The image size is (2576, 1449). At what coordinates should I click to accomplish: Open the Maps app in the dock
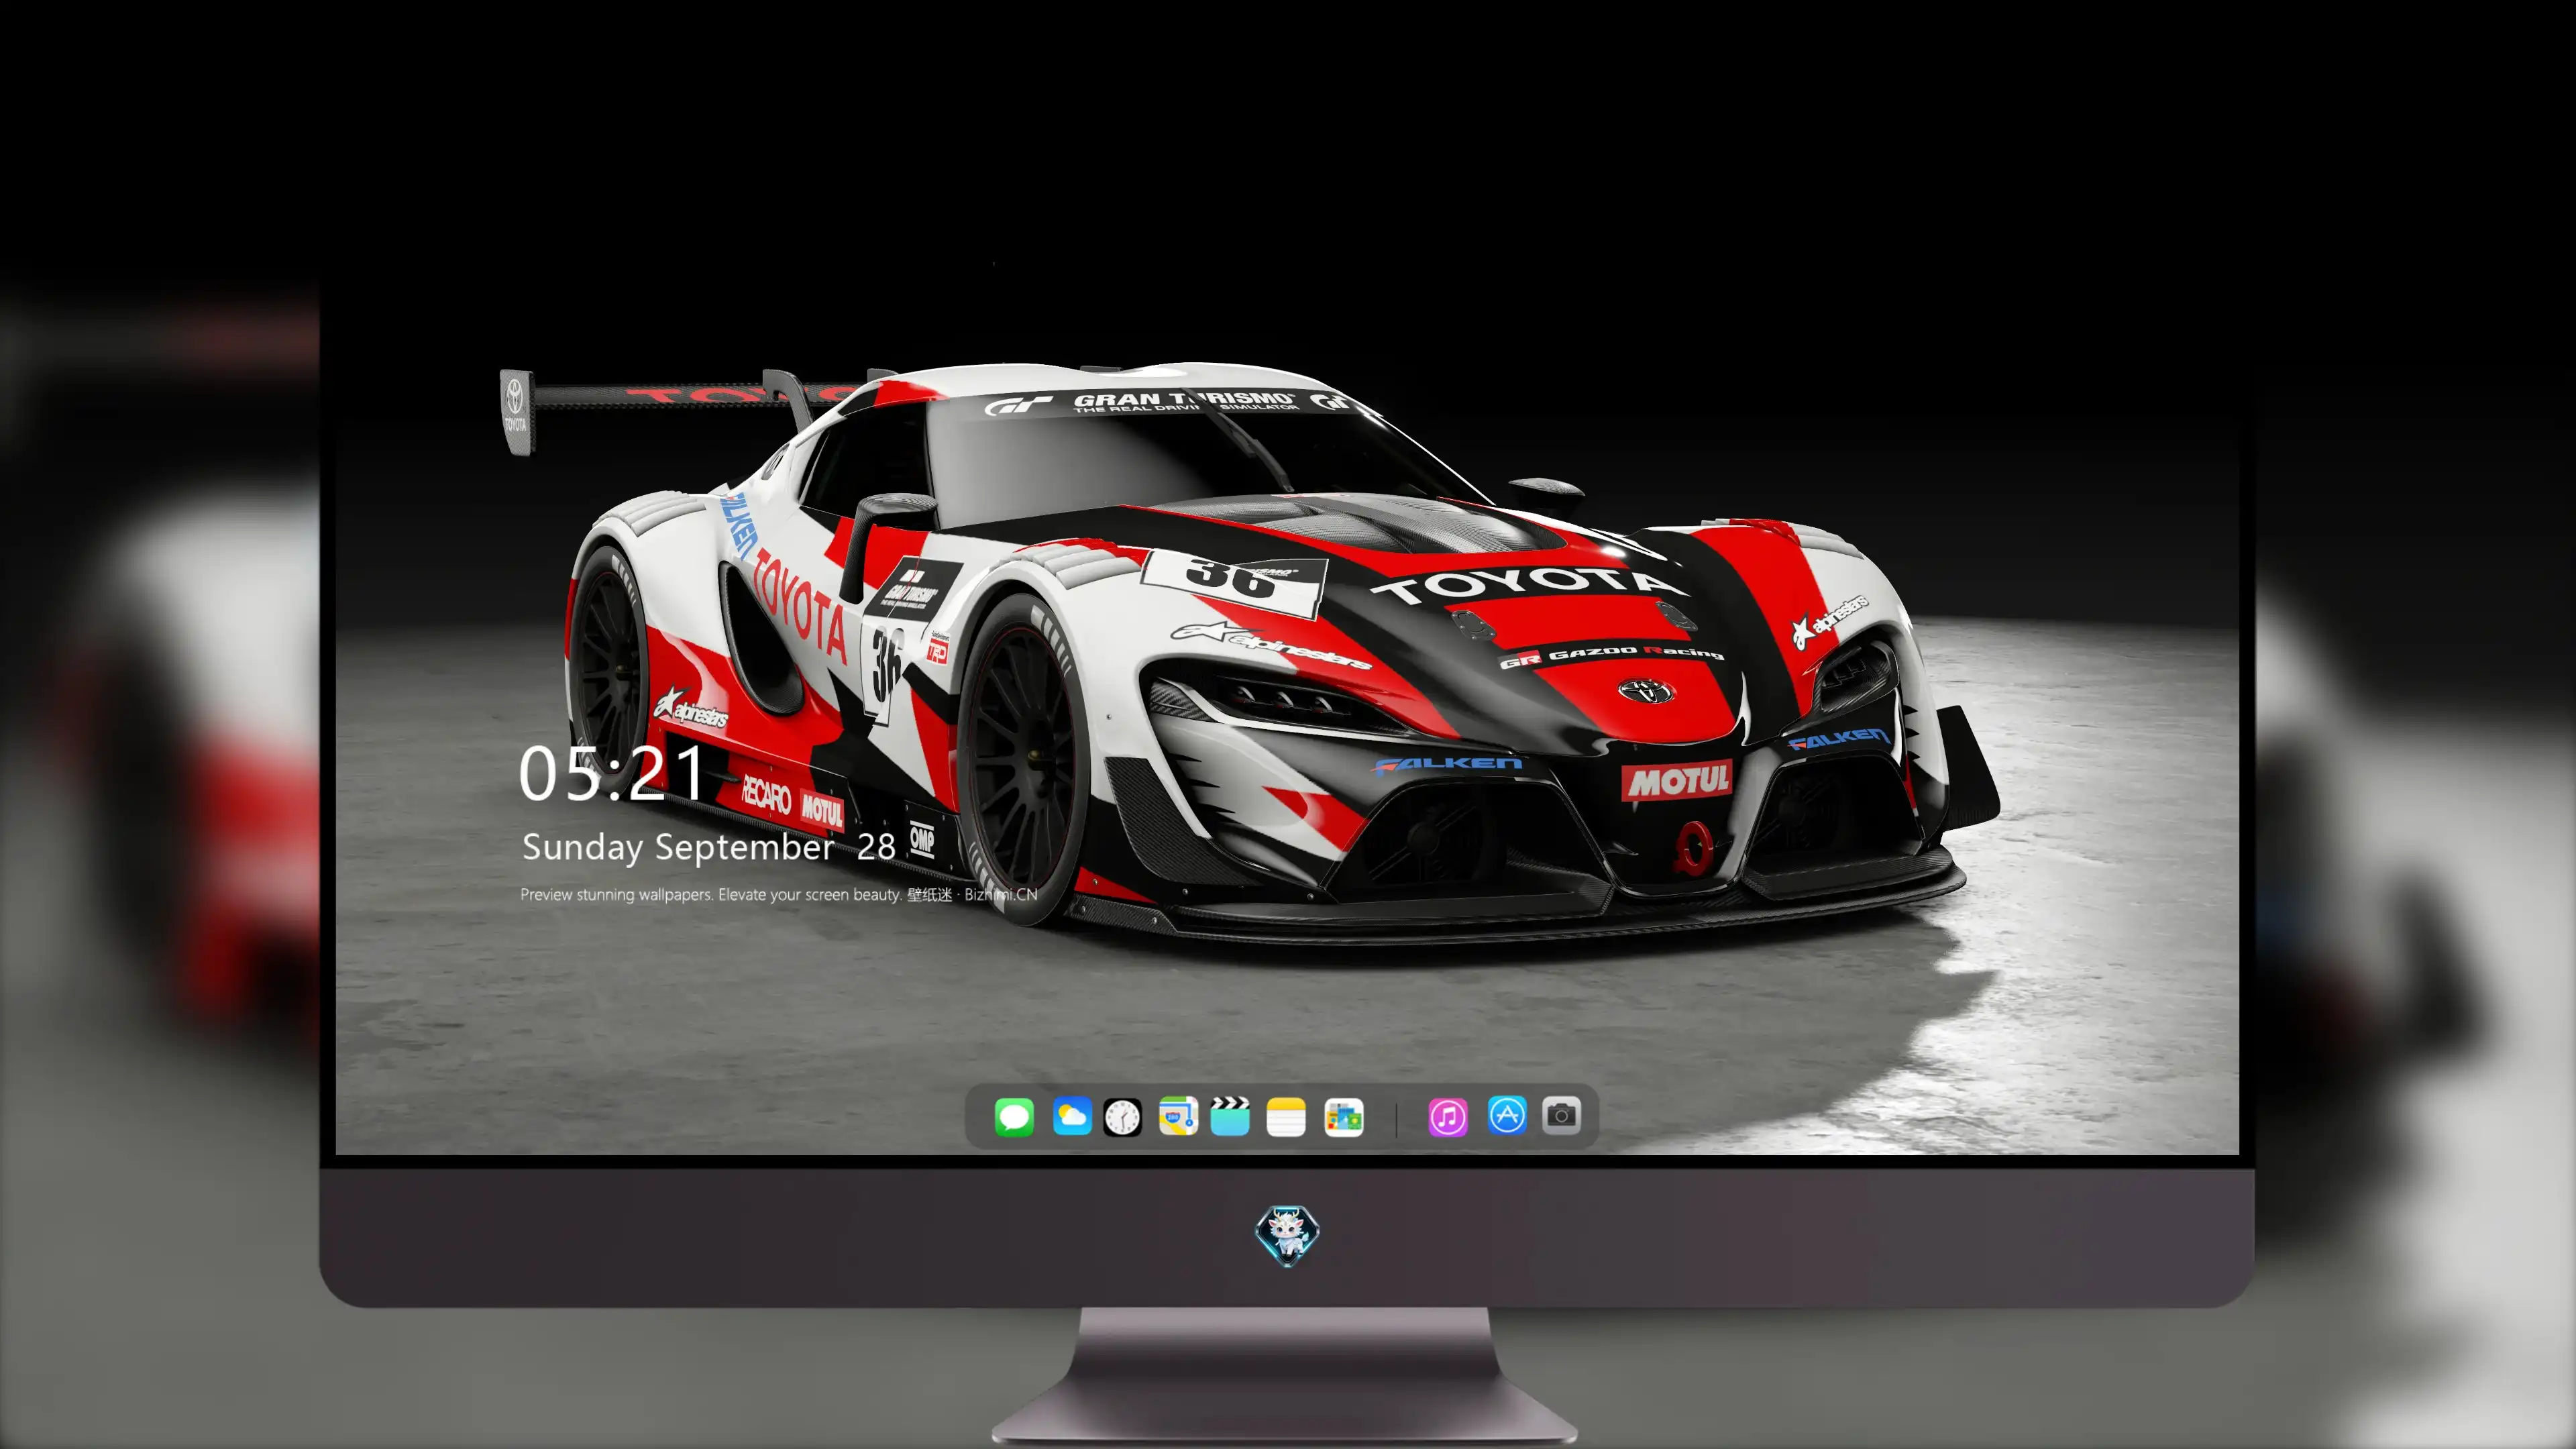(1178, 1116)
